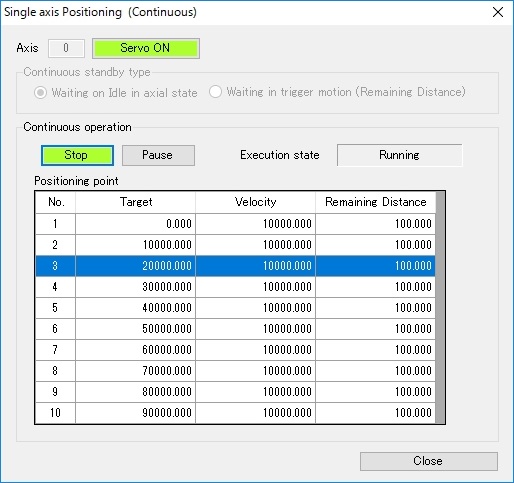Select Waiting on Idle in axial state
514x483 pixels.
(115, 93)
